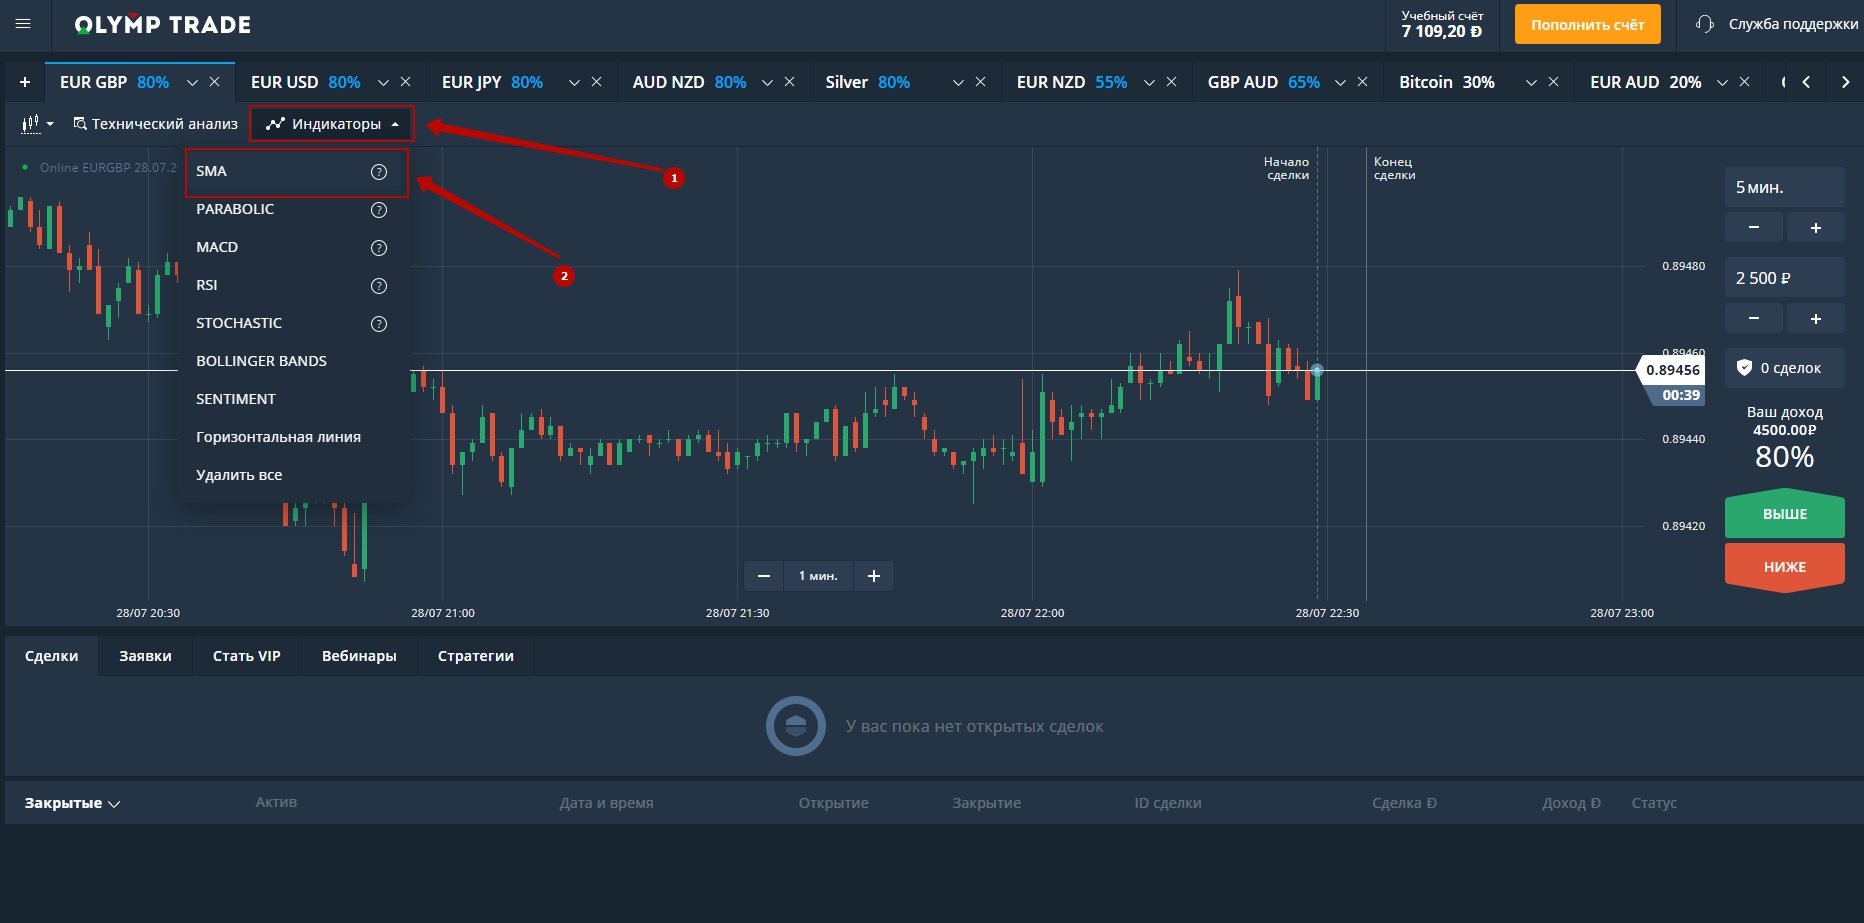The height and width of the screenshot is (923, 1864).
Task: Increase trade amount with plus
Action: tap(1816, 318)
